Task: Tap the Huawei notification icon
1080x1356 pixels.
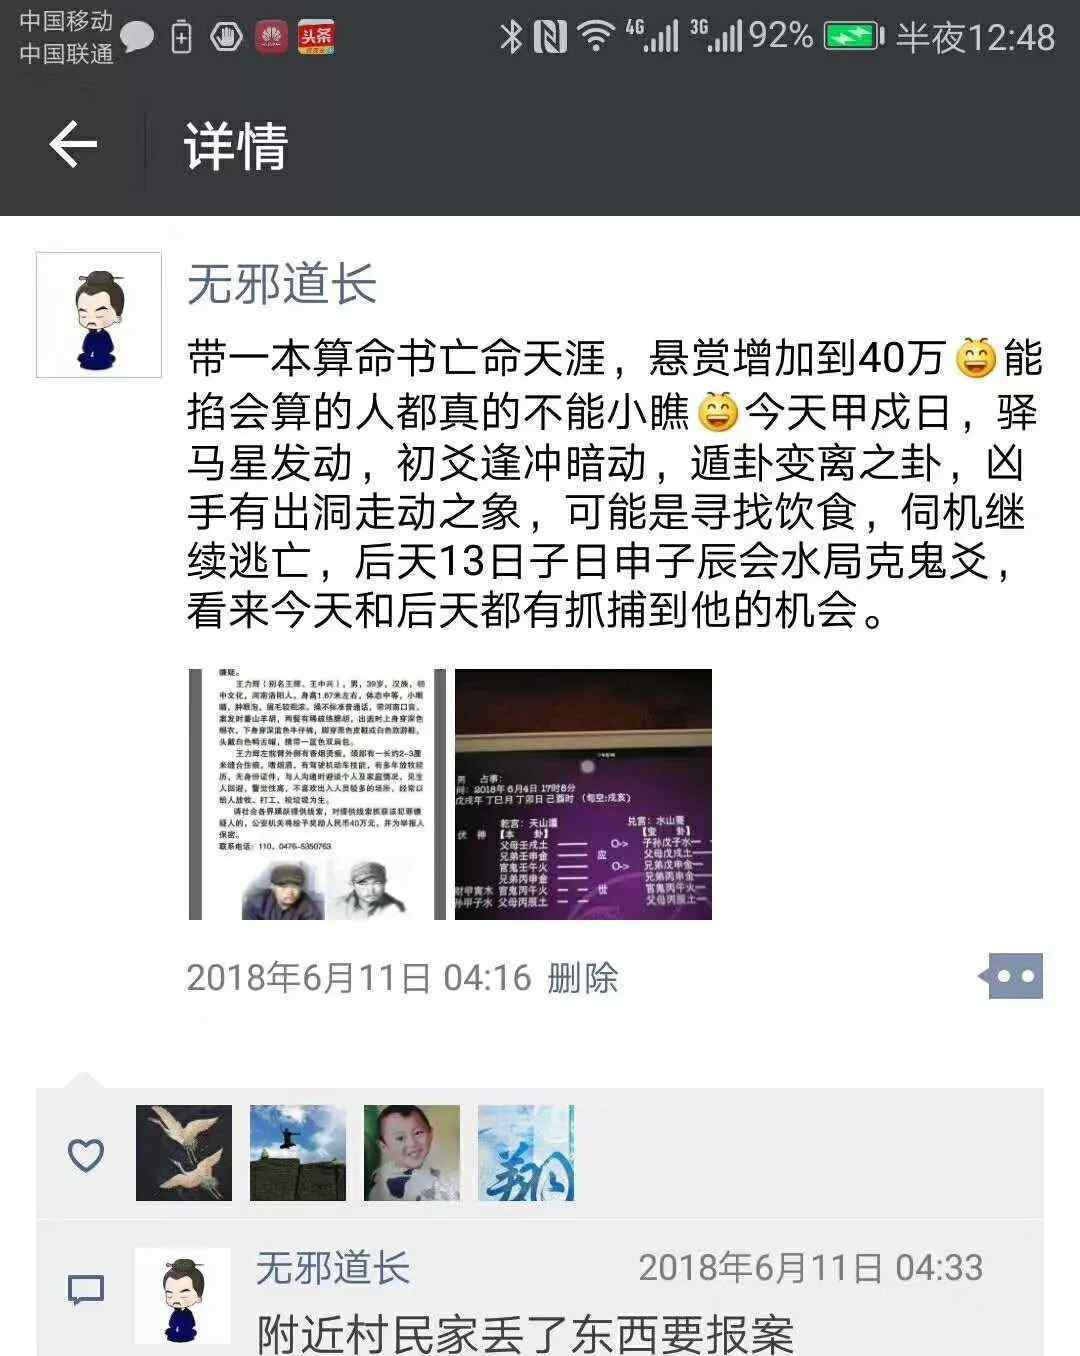Action: [271, 38]
